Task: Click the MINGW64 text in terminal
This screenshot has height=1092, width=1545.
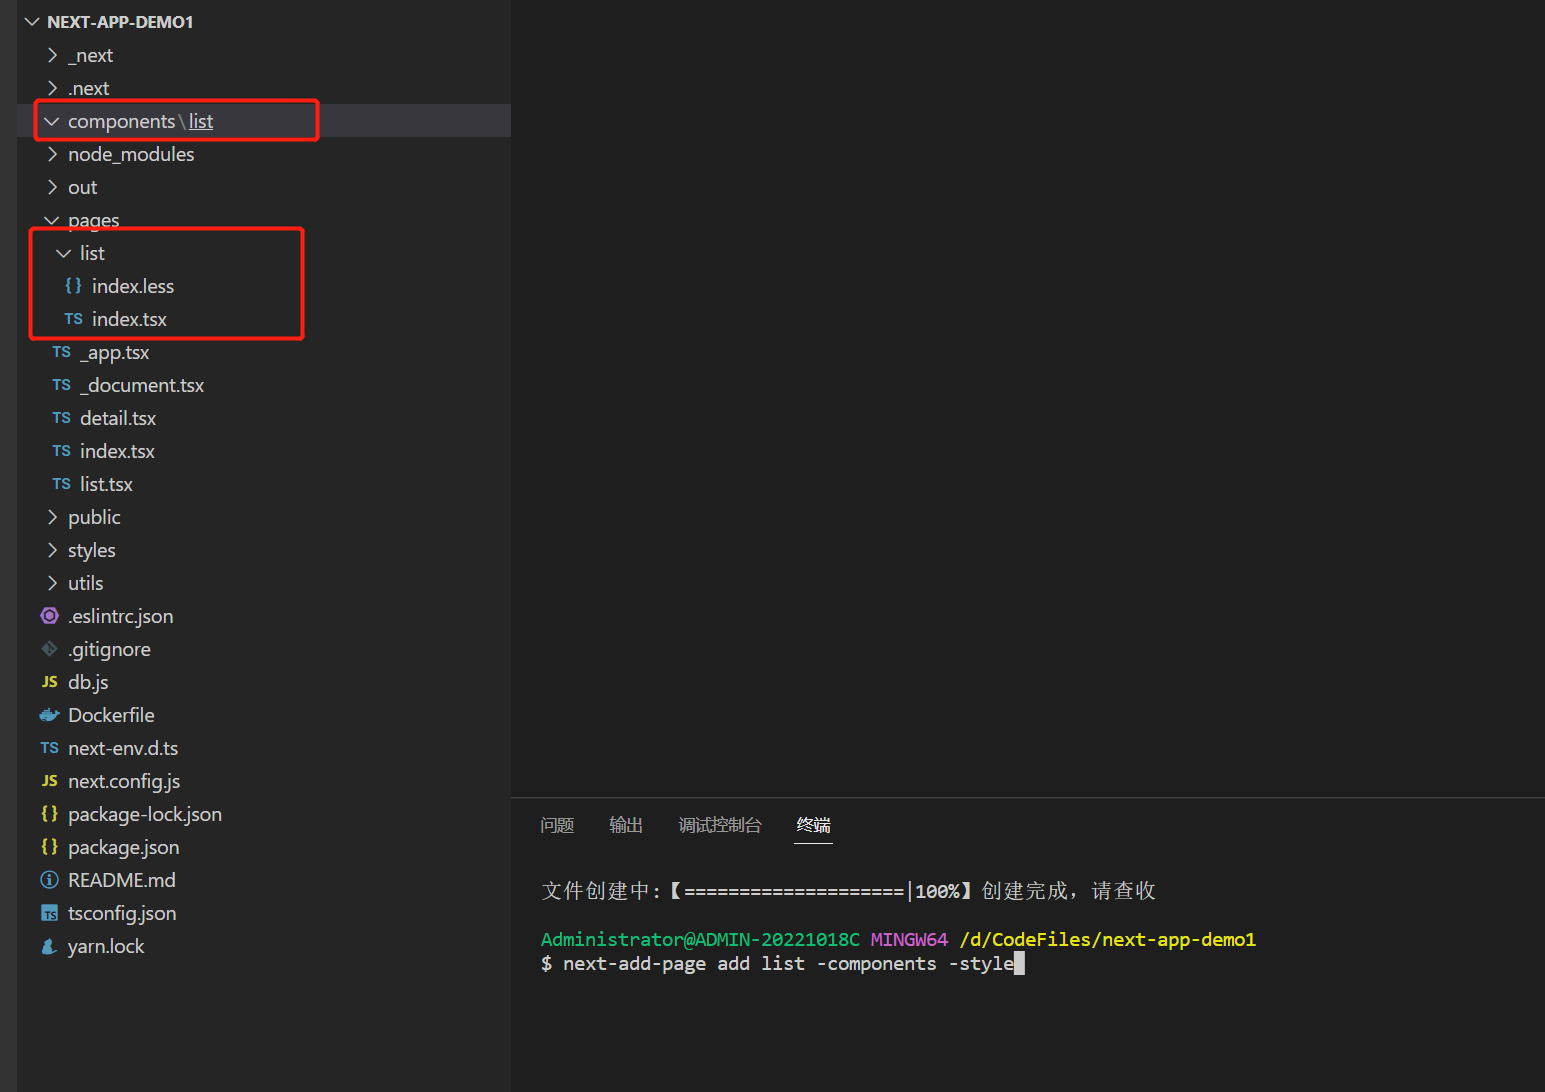Action: (x=909, y=940)
